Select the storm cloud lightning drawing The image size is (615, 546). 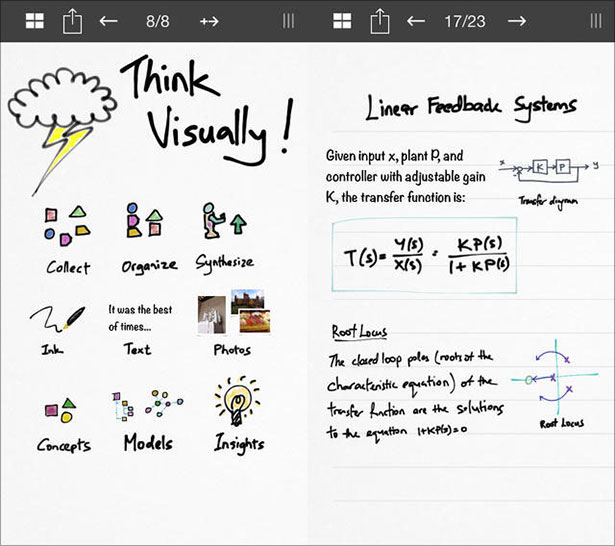[55, 117]
